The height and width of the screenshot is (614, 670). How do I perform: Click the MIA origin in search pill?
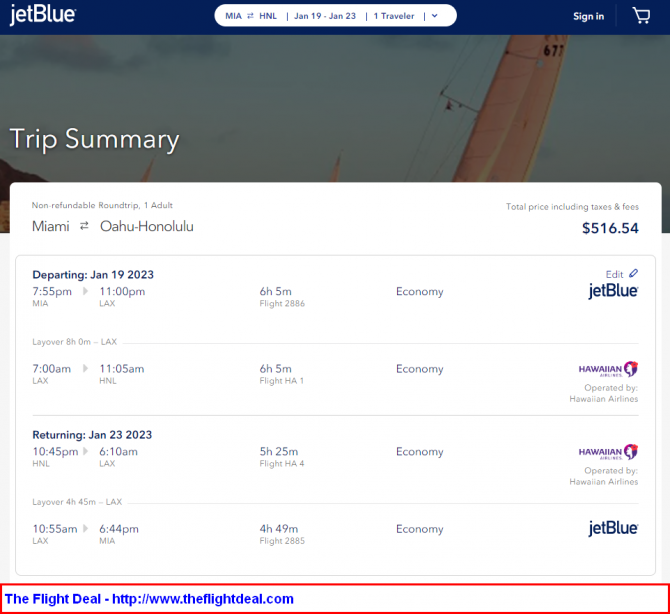[x=233, y=16]
